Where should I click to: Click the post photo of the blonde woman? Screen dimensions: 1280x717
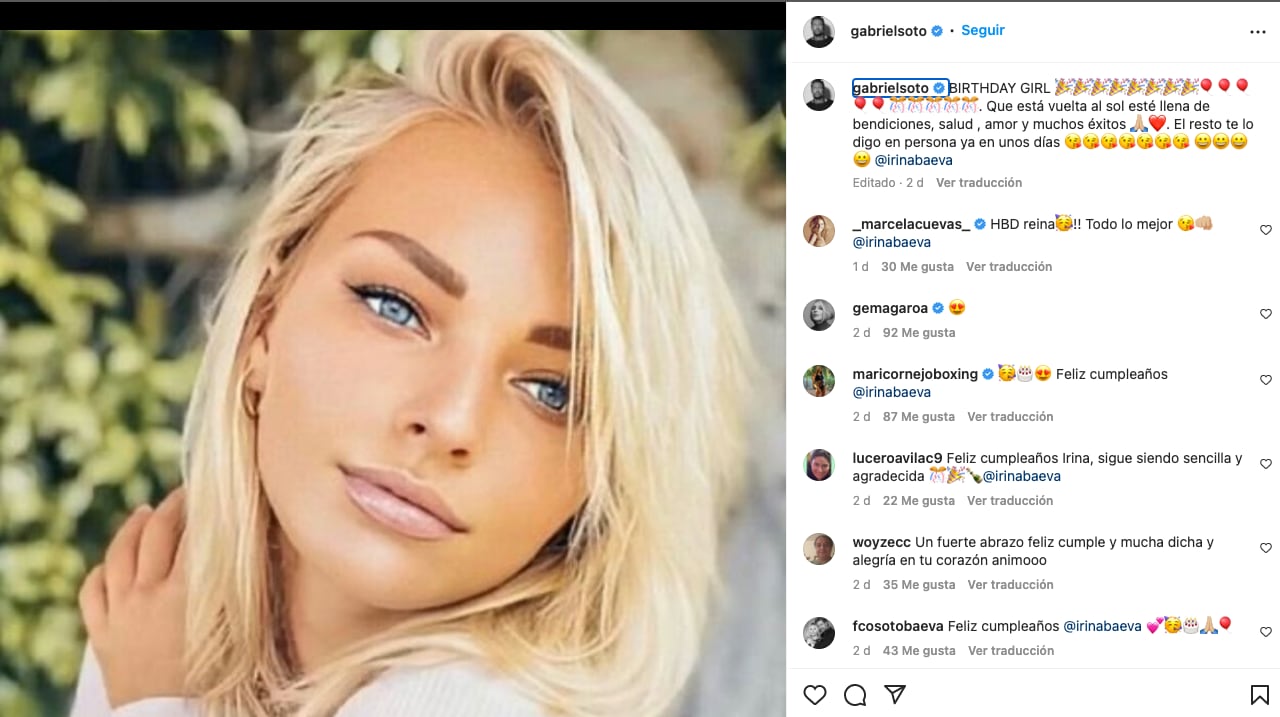tap(392, 372)
